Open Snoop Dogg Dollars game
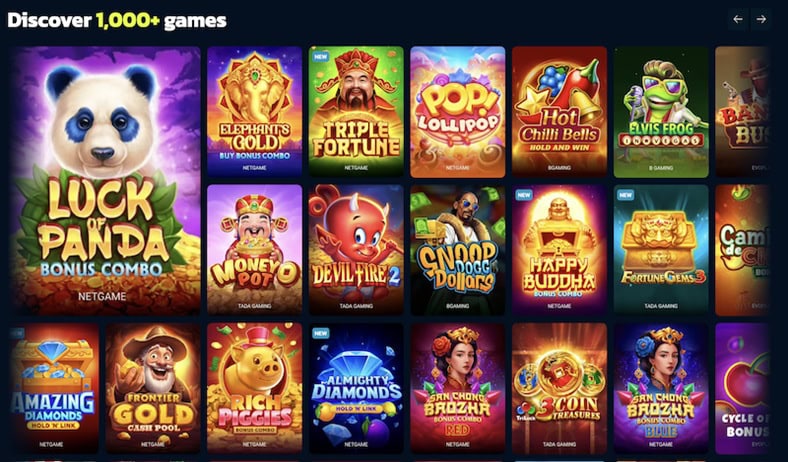788x462 pixels. tap(457, 250)
